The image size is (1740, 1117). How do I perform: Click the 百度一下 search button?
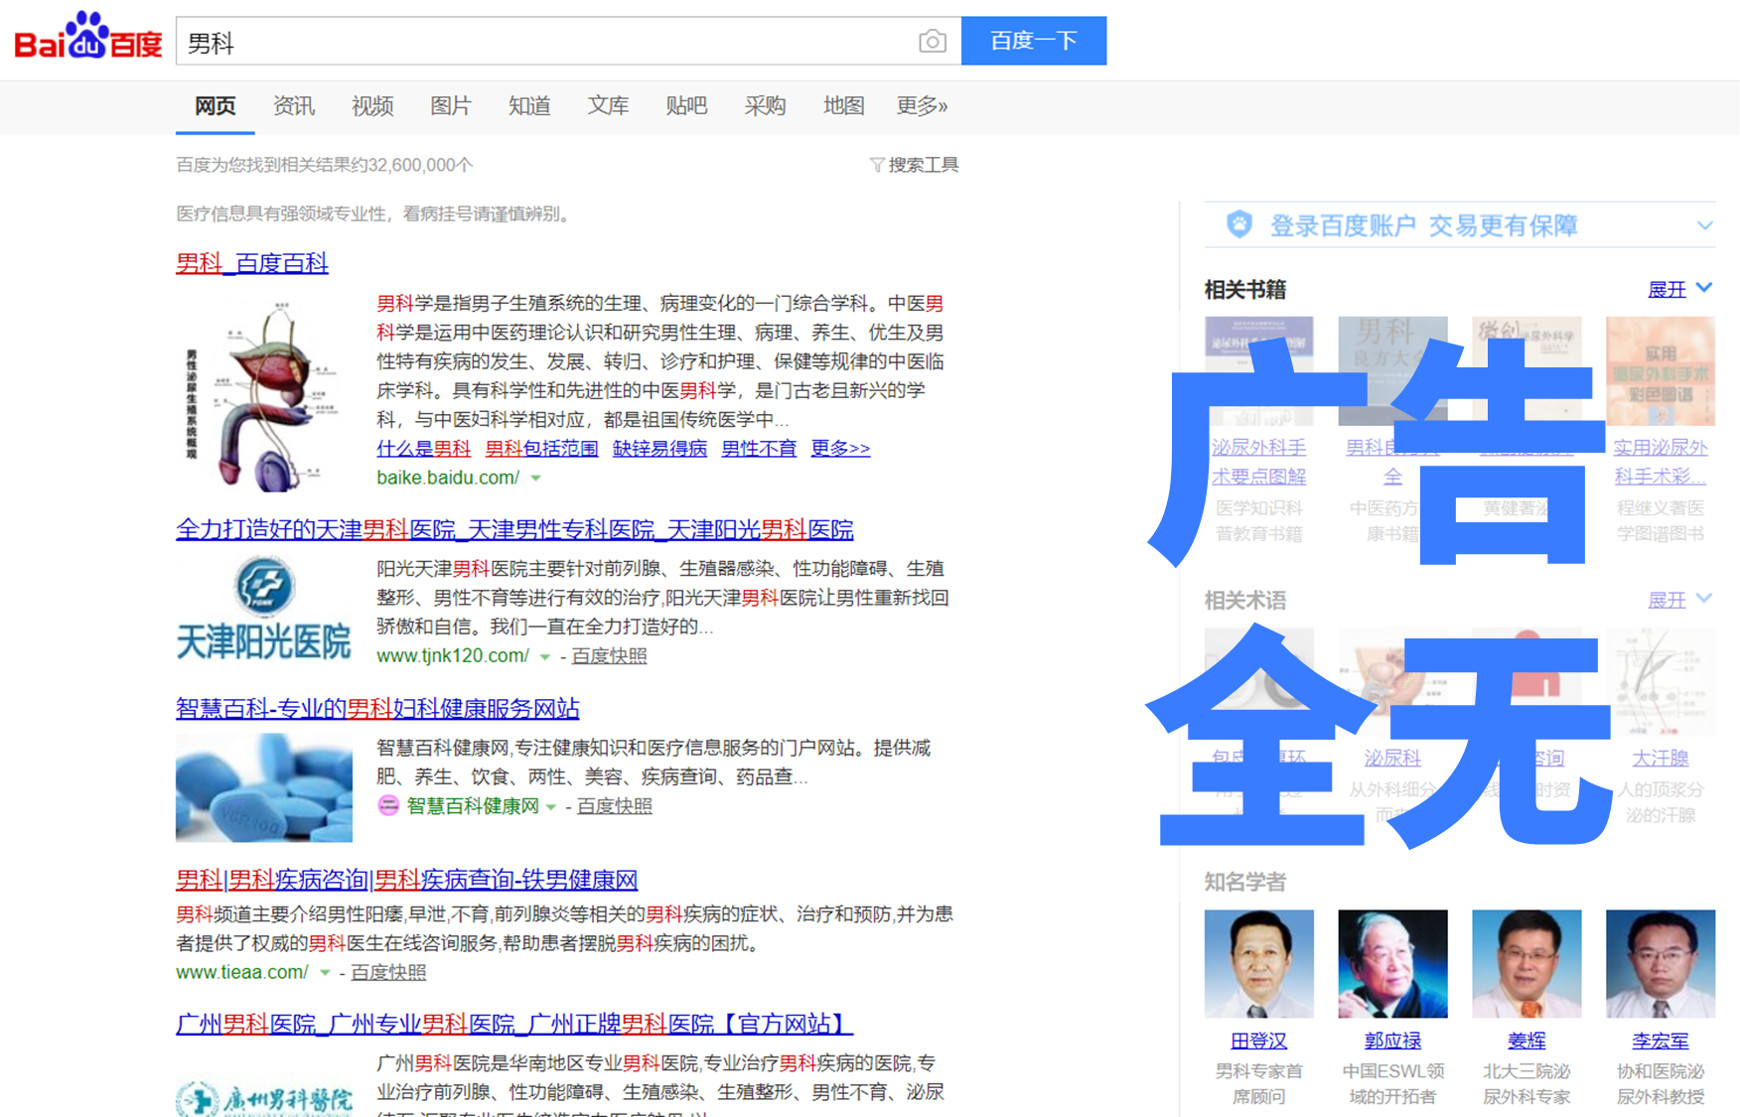tap(1034, 41)
